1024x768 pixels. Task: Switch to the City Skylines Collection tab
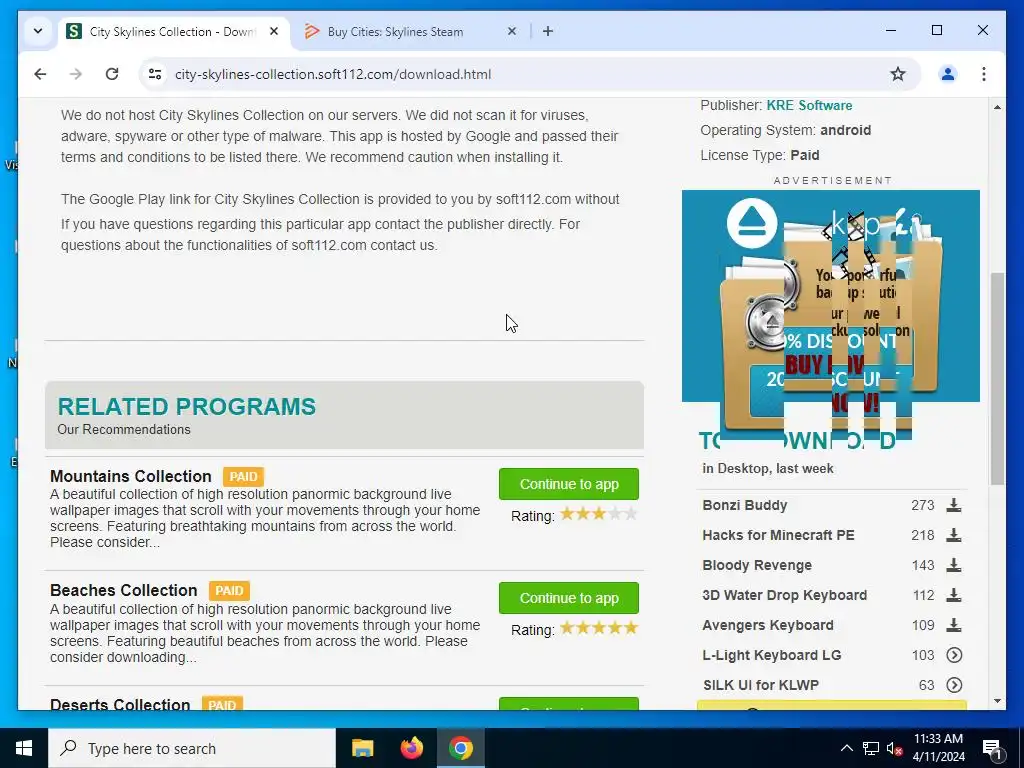(173, 31)
